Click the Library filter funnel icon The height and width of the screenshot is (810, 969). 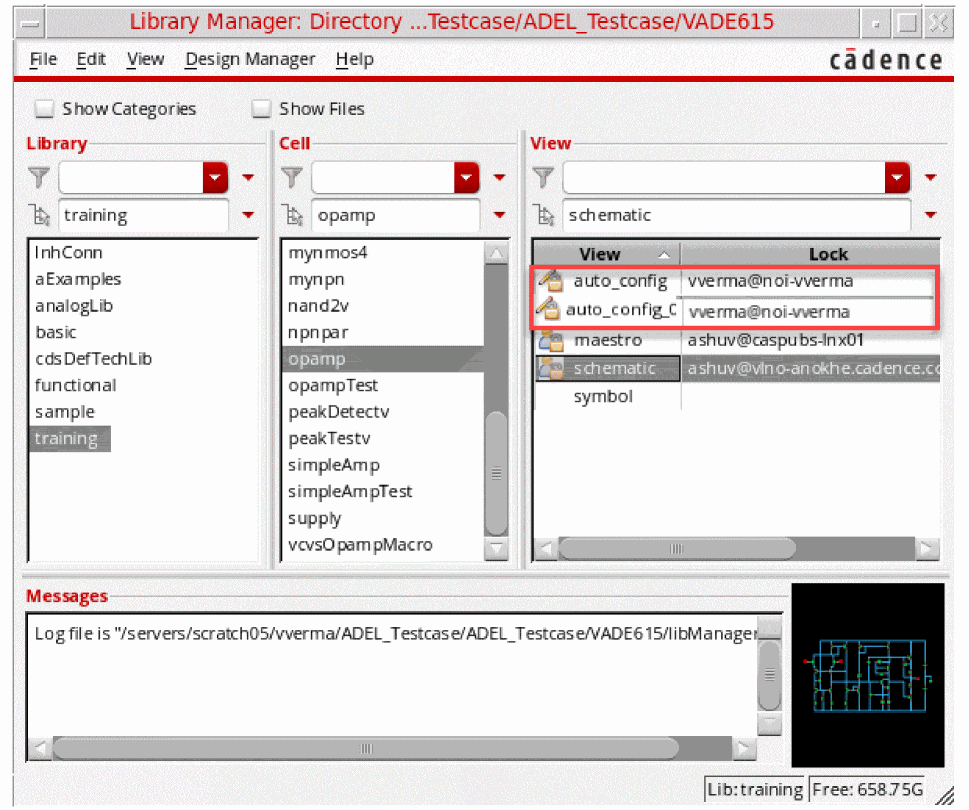coord(39,178)
